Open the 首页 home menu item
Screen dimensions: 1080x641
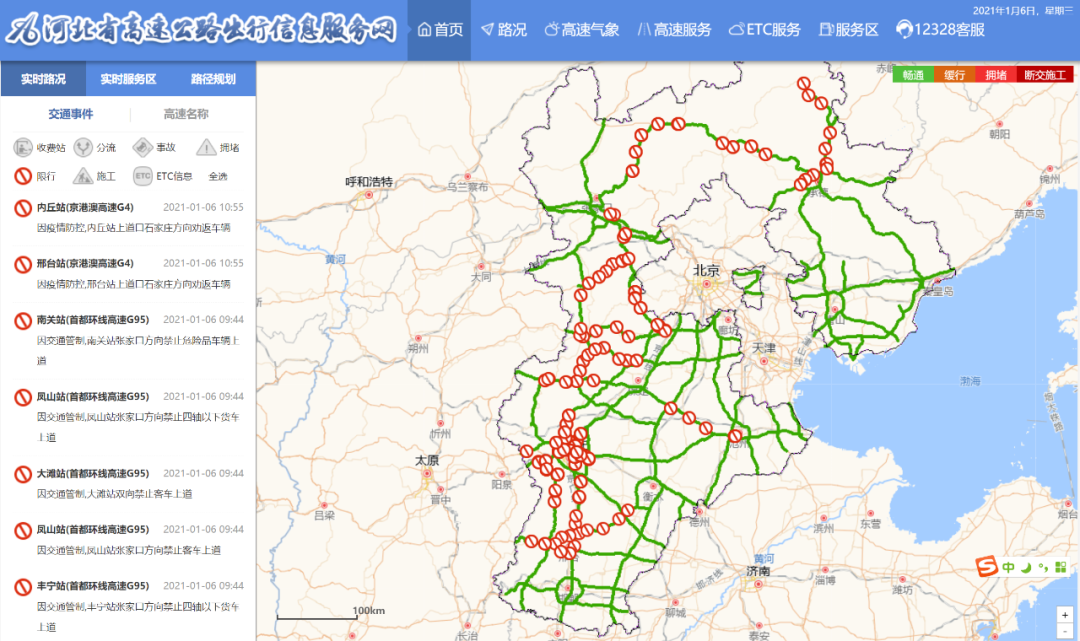[x=439, y=30]
